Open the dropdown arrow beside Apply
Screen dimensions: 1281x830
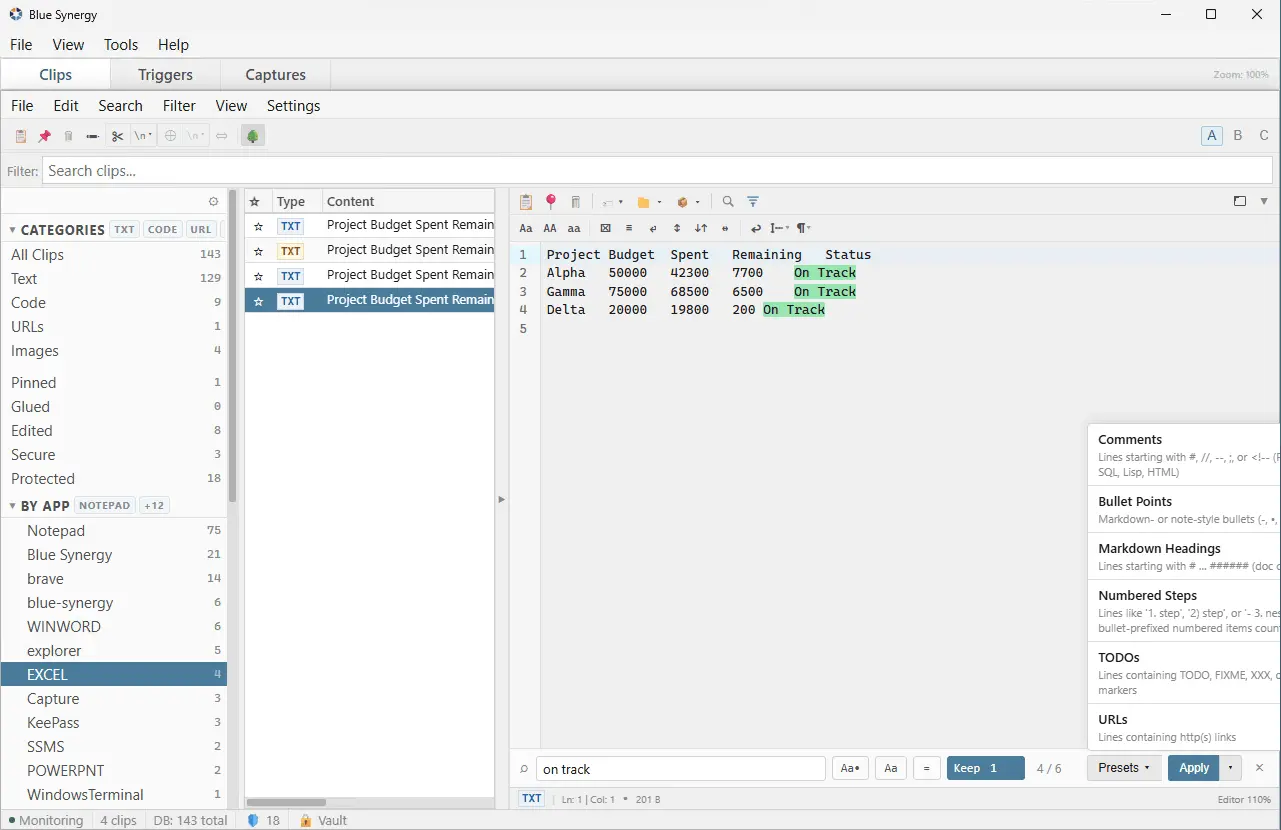(1230, 768)
